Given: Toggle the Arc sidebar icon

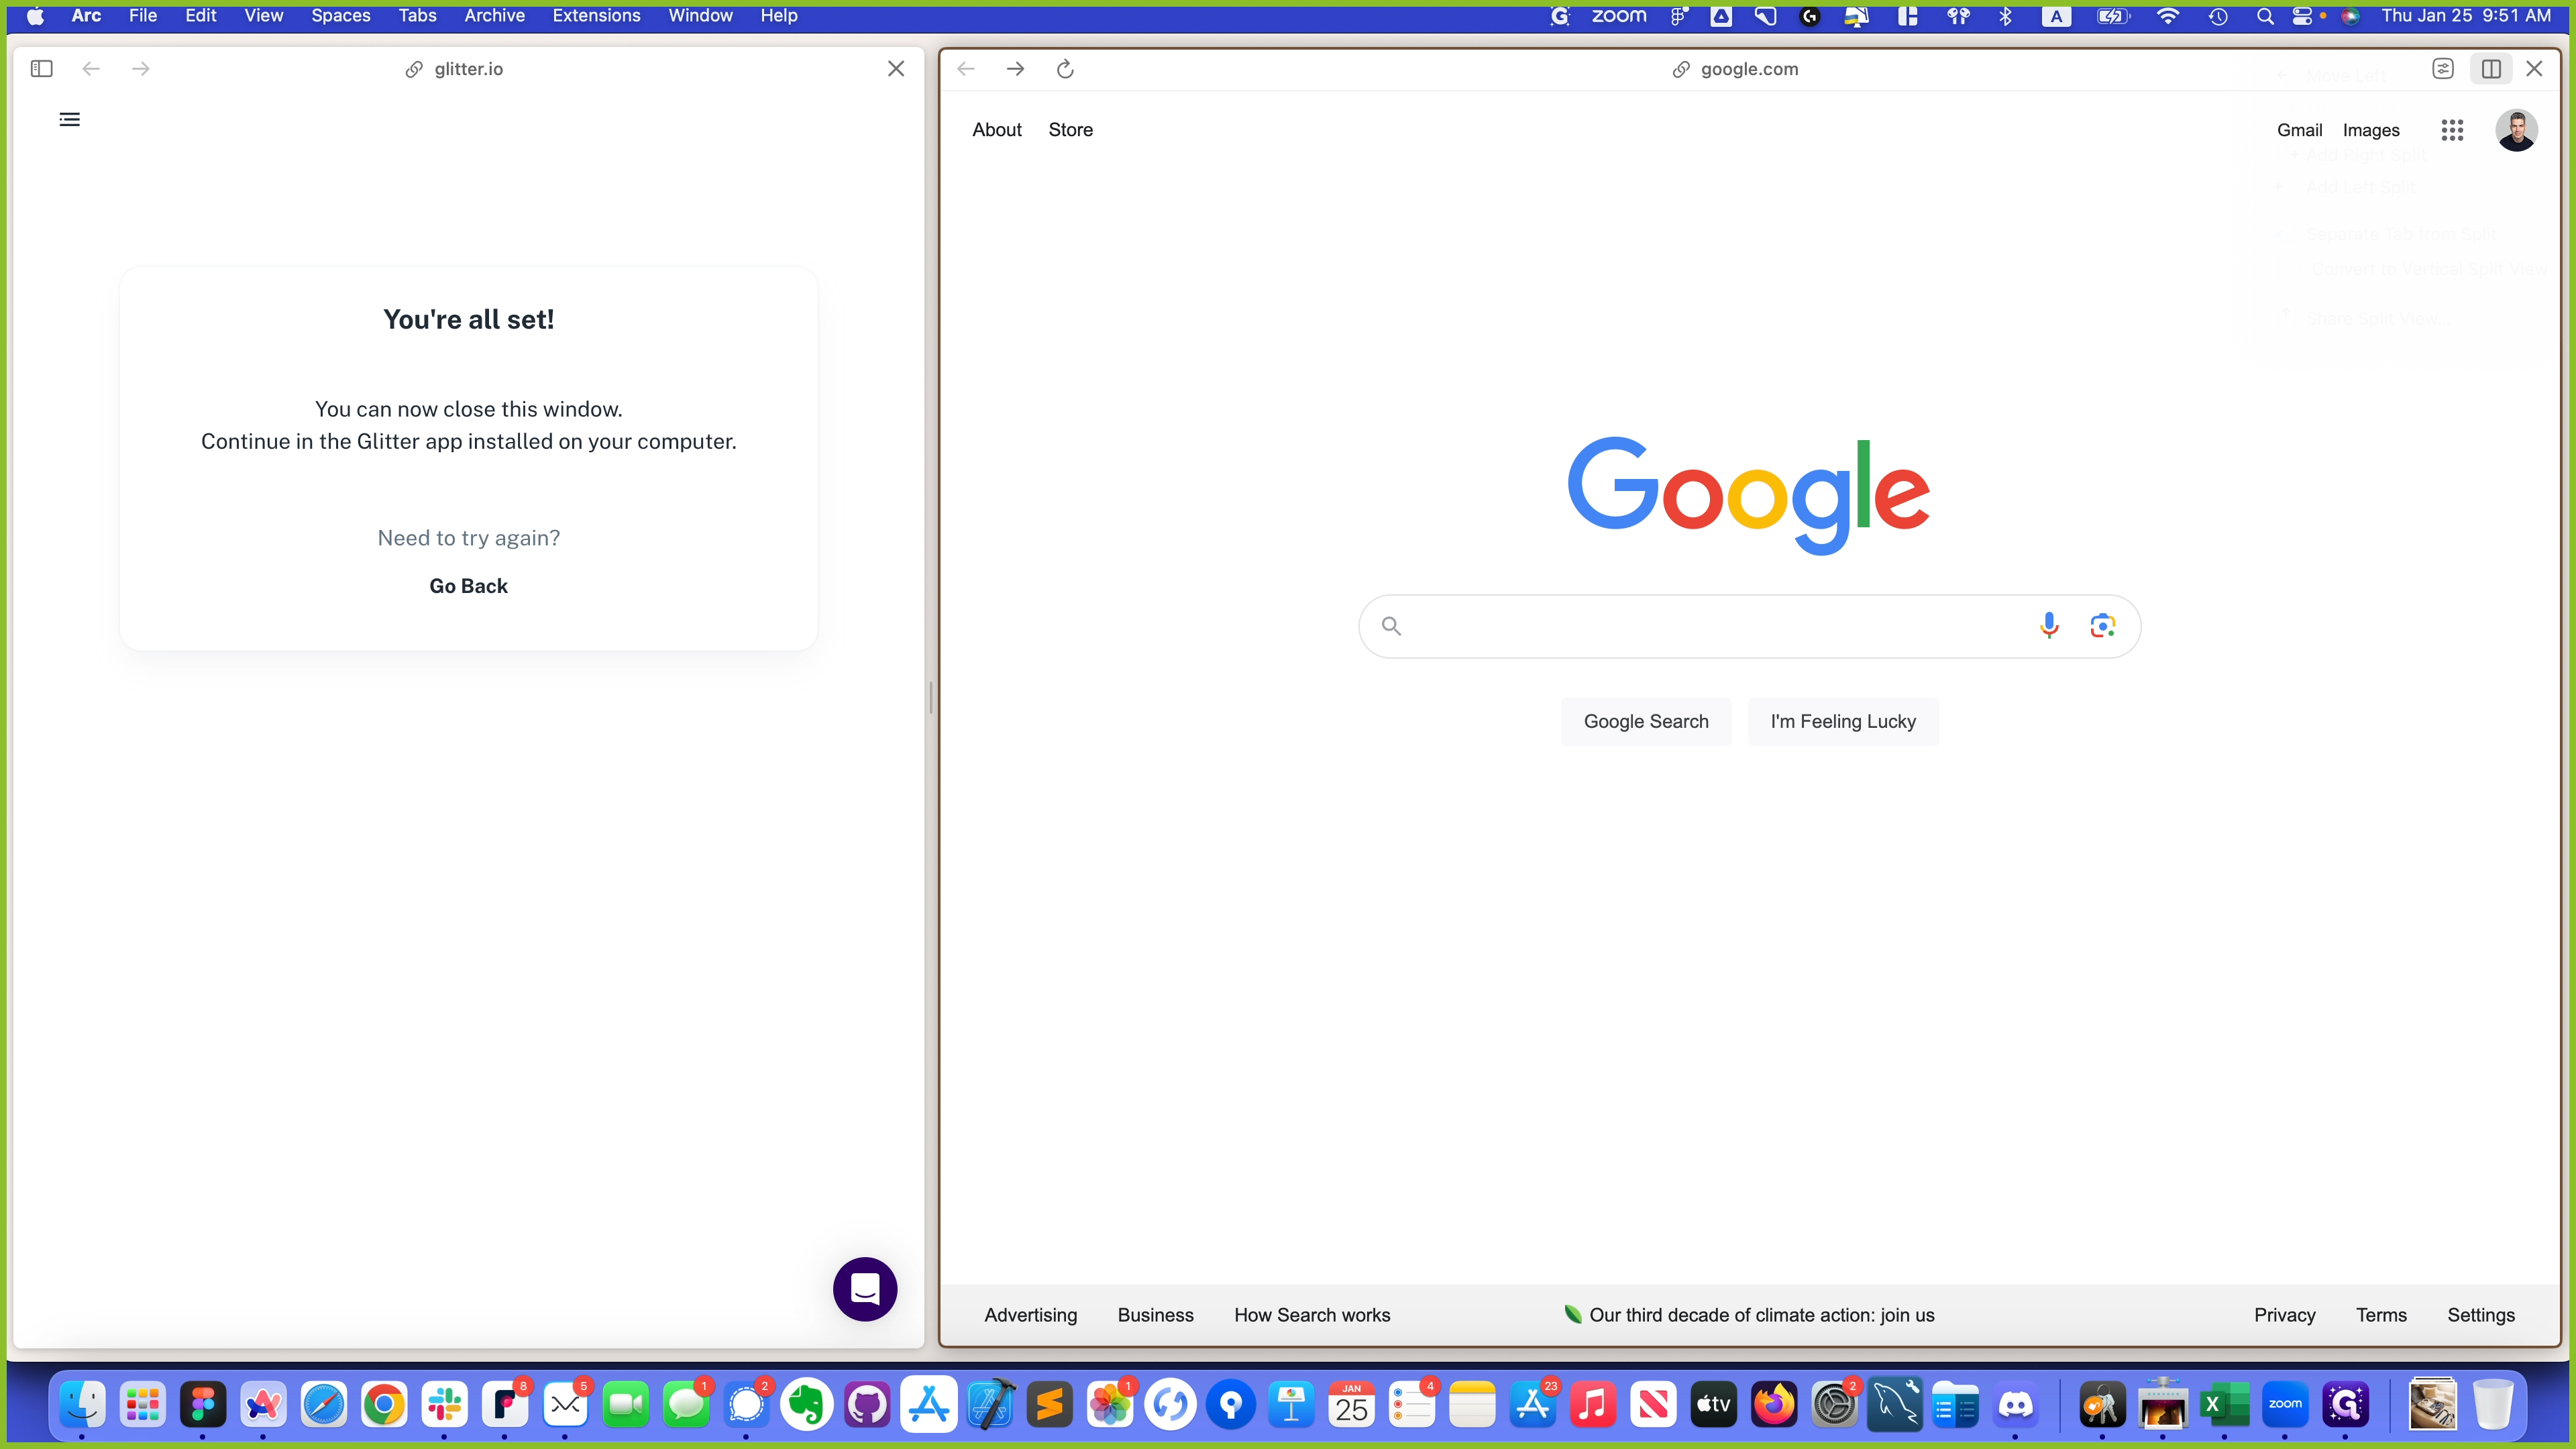Looking at the screenshot, I should (x=41, y=69).
